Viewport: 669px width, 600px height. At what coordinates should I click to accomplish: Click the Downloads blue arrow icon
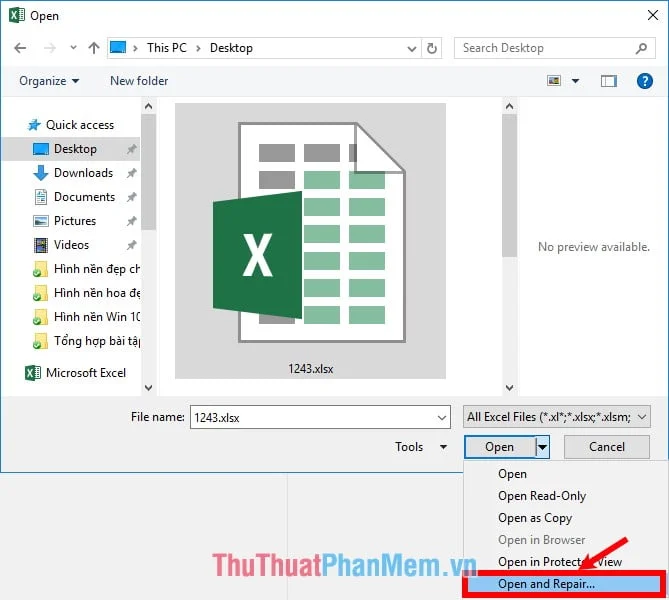coord(41,173)
